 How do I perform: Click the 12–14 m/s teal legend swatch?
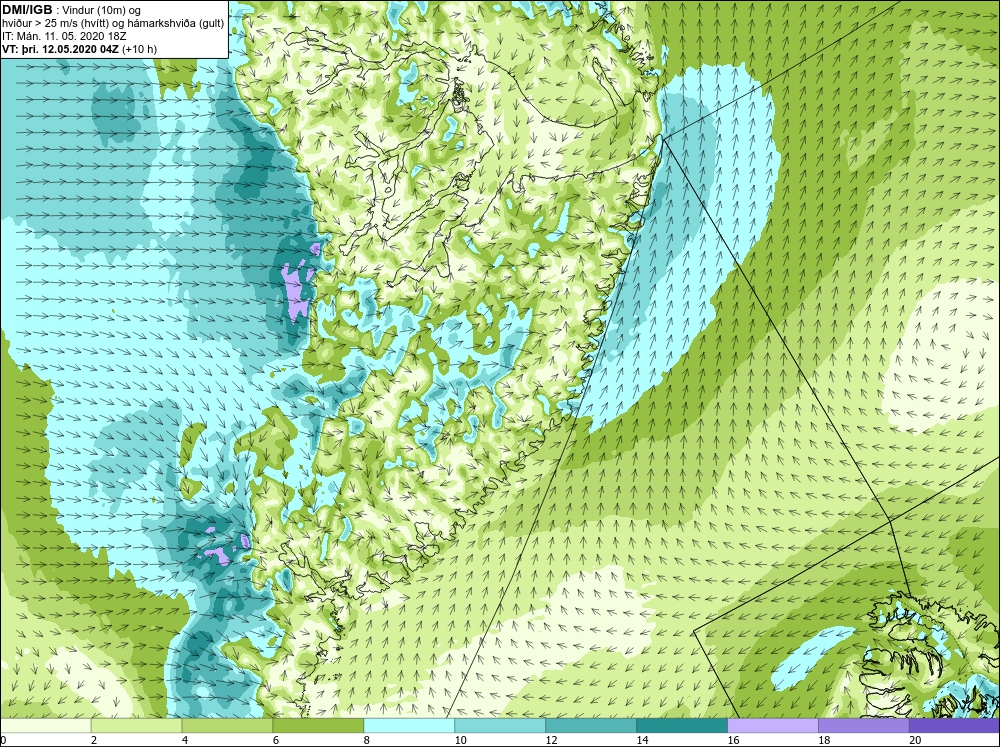(x=591, y=726)
